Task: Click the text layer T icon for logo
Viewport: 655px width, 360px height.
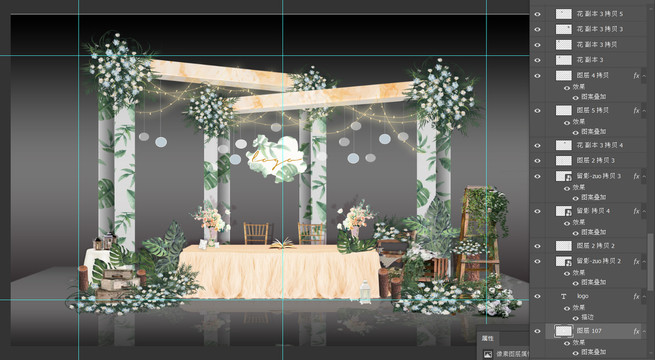Action: pyautogui.click(x=564, y=296)
